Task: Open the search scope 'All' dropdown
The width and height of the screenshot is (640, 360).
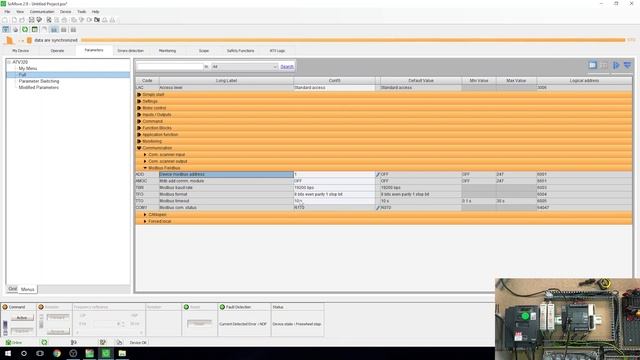Action: [244, 67]
